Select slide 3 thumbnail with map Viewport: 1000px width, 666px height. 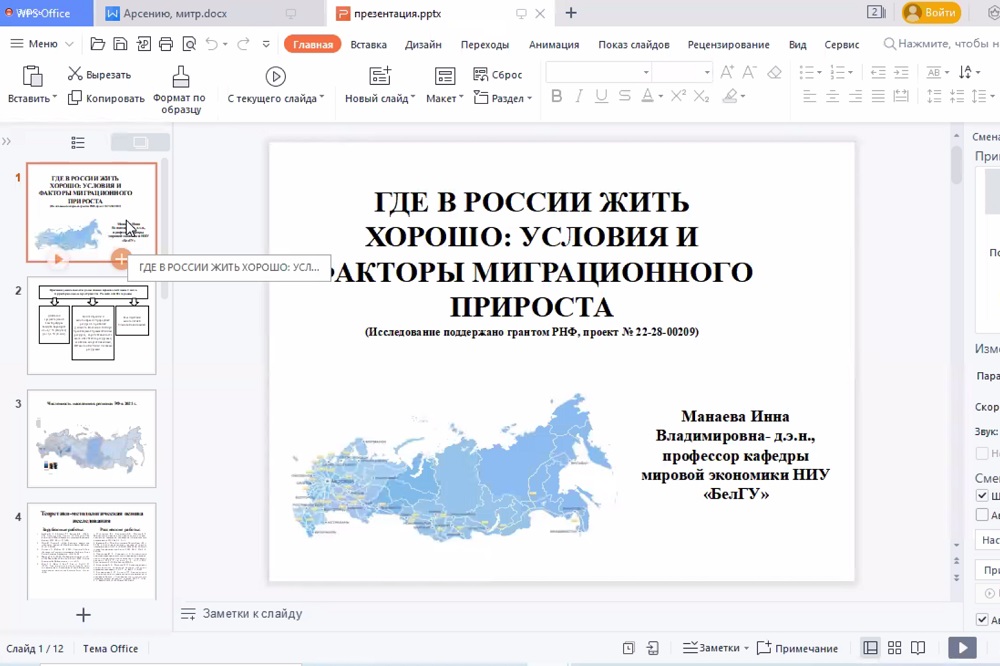[x=92, y=439]
